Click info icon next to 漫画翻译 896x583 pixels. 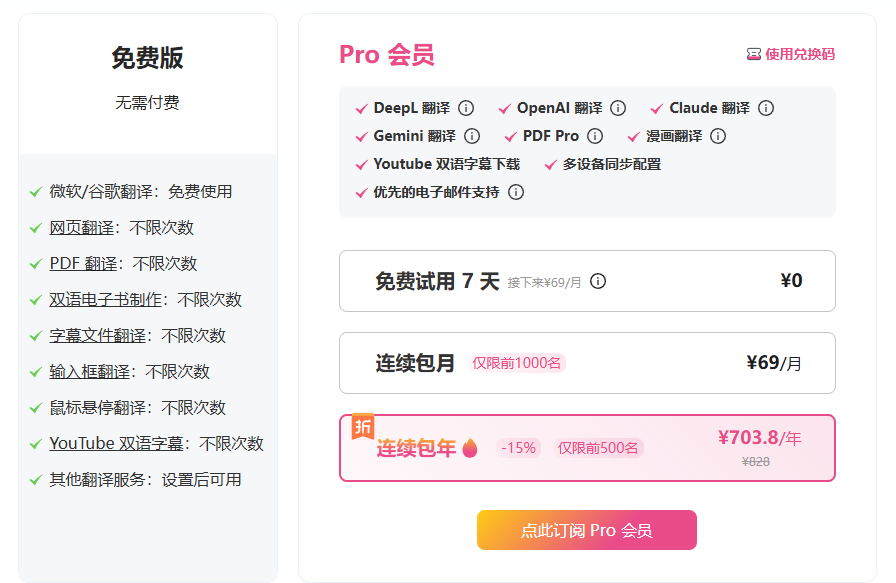click(718, 136)
